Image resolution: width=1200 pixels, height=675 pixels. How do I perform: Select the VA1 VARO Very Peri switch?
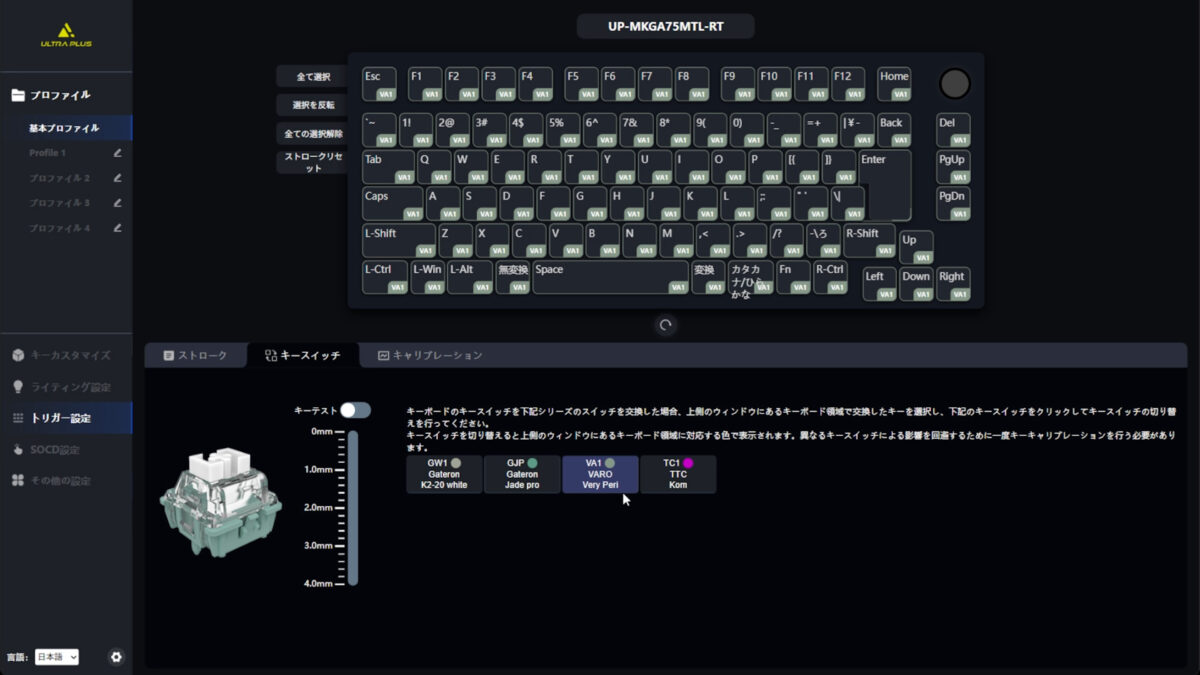point(600,474)
